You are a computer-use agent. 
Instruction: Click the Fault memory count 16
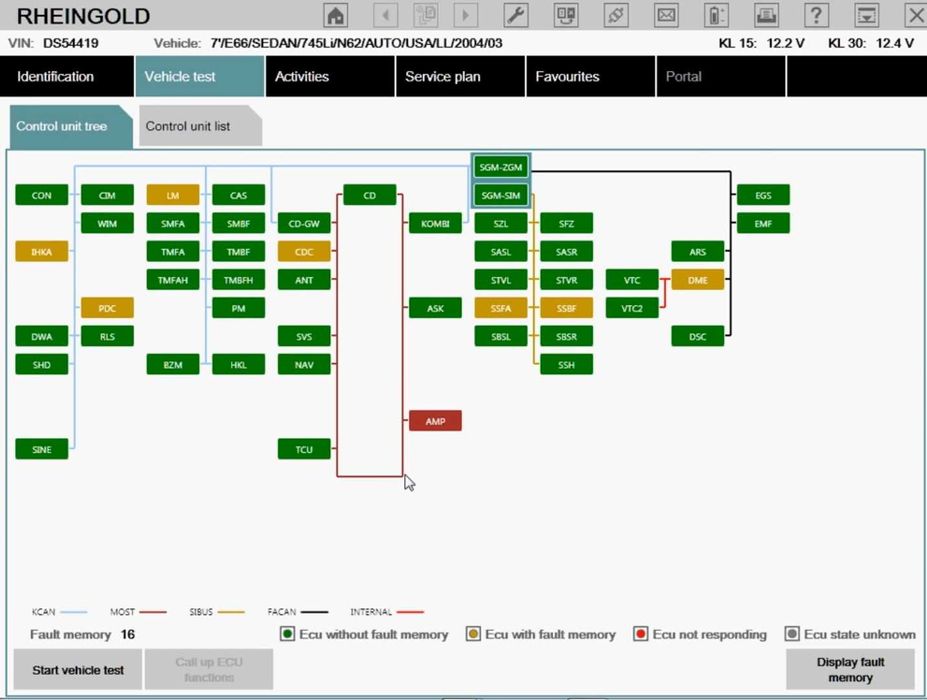(x=128, y=634)
